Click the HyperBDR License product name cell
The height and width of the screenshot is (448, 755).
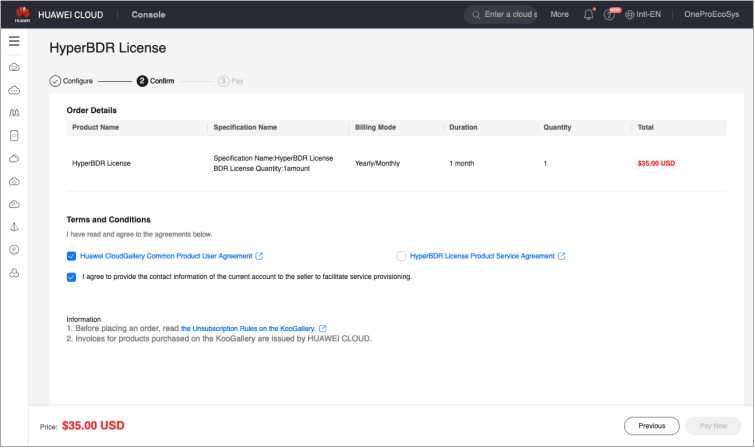101,163
